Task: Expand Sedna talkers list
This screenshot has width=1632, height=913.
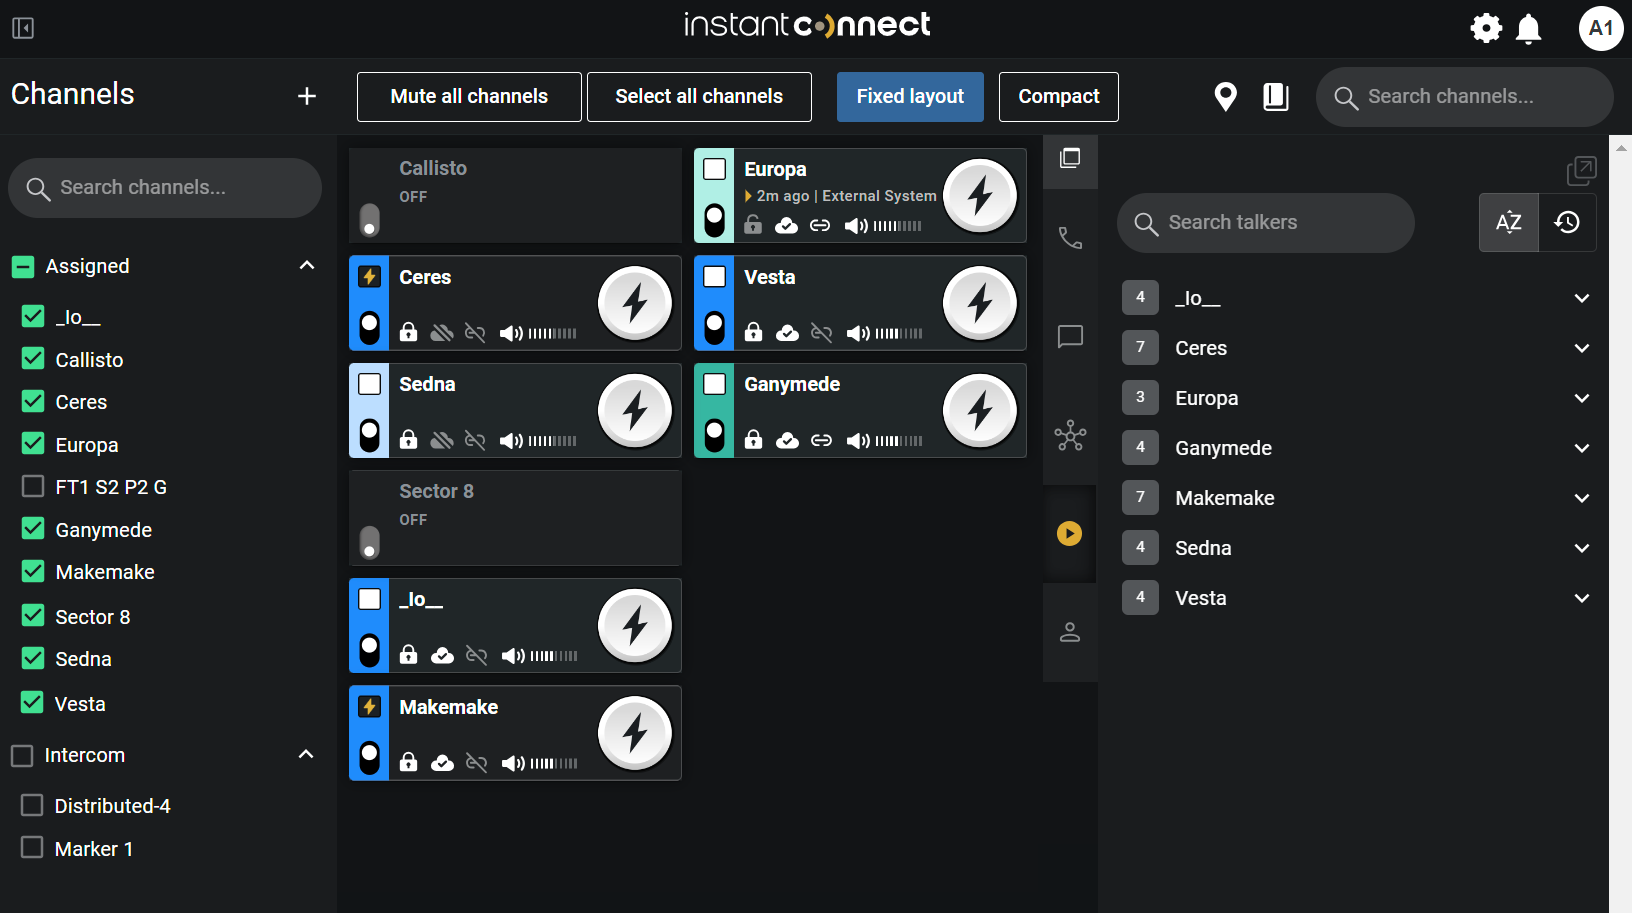Action: tap(1582, 548)
